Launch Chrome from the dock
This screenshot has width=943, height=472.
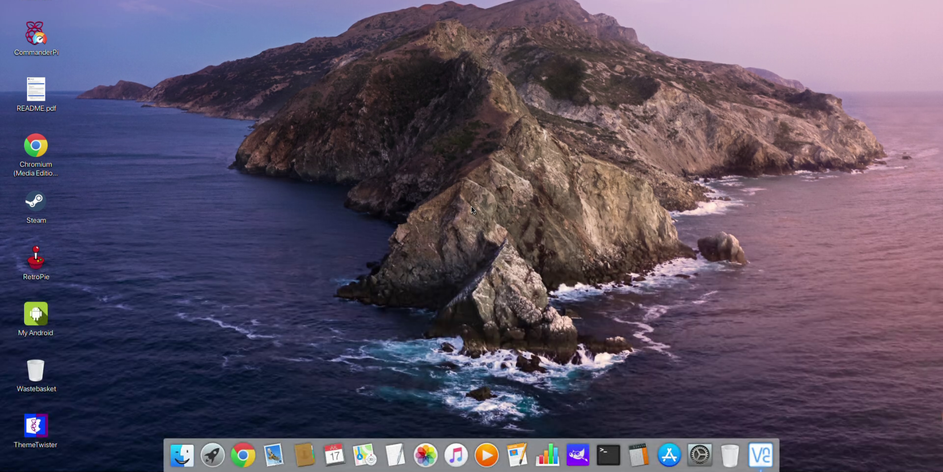243,455
